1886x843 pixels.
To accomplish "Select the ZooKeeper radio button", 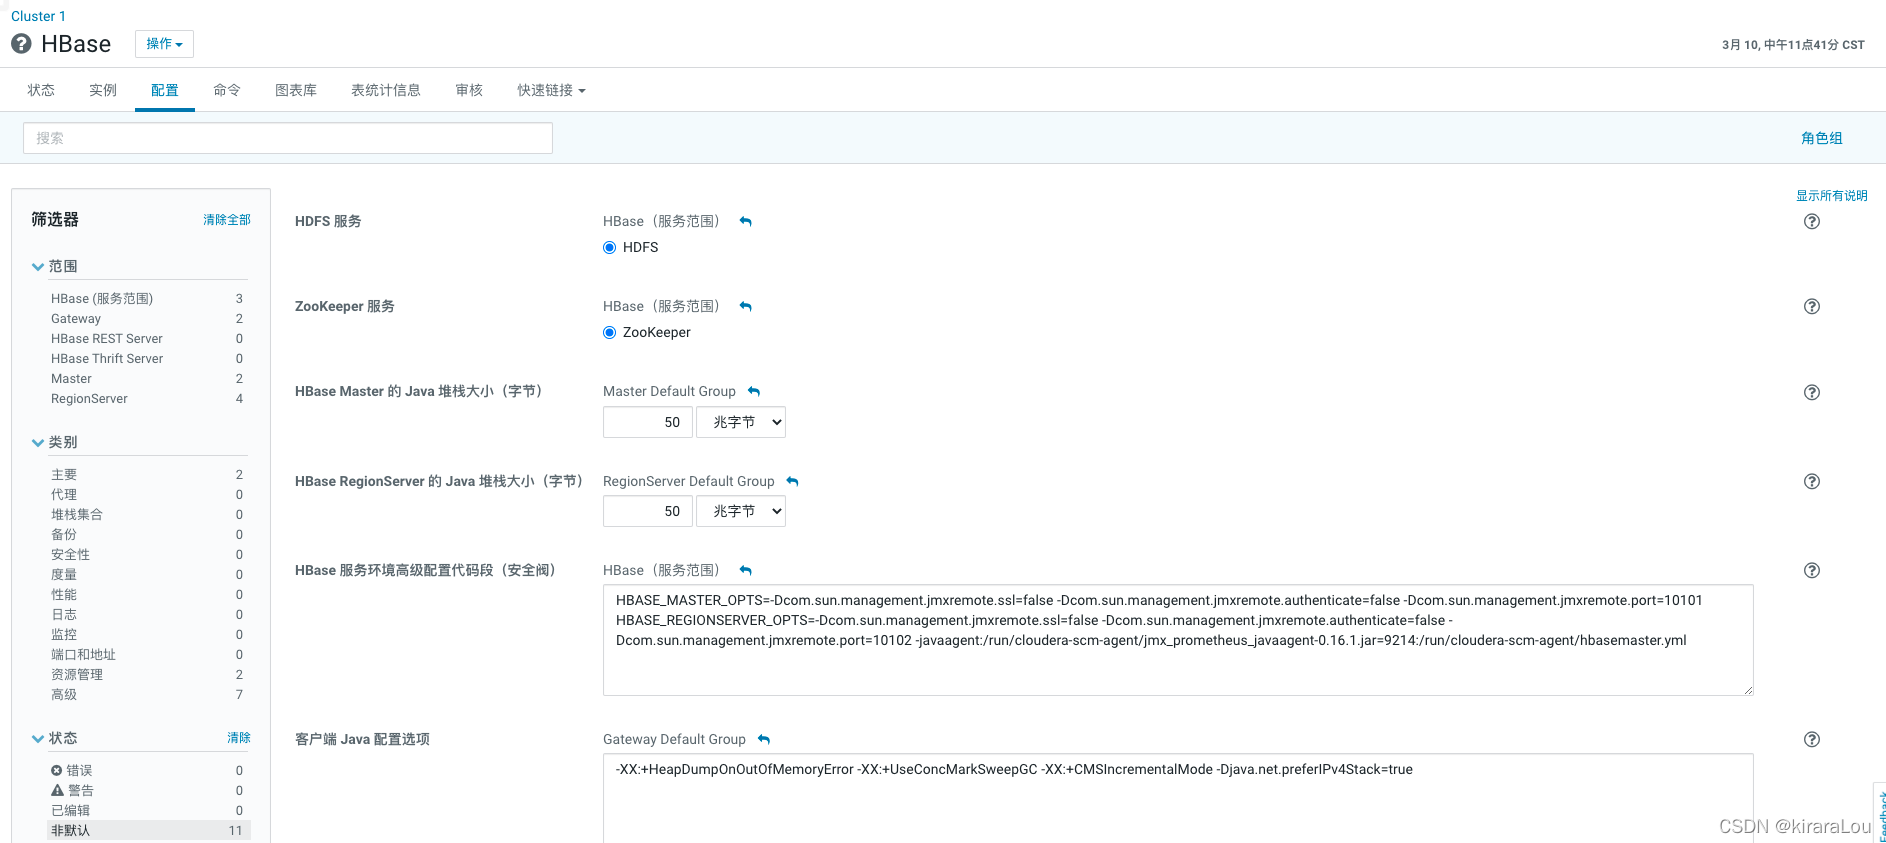I will (609, 333).
